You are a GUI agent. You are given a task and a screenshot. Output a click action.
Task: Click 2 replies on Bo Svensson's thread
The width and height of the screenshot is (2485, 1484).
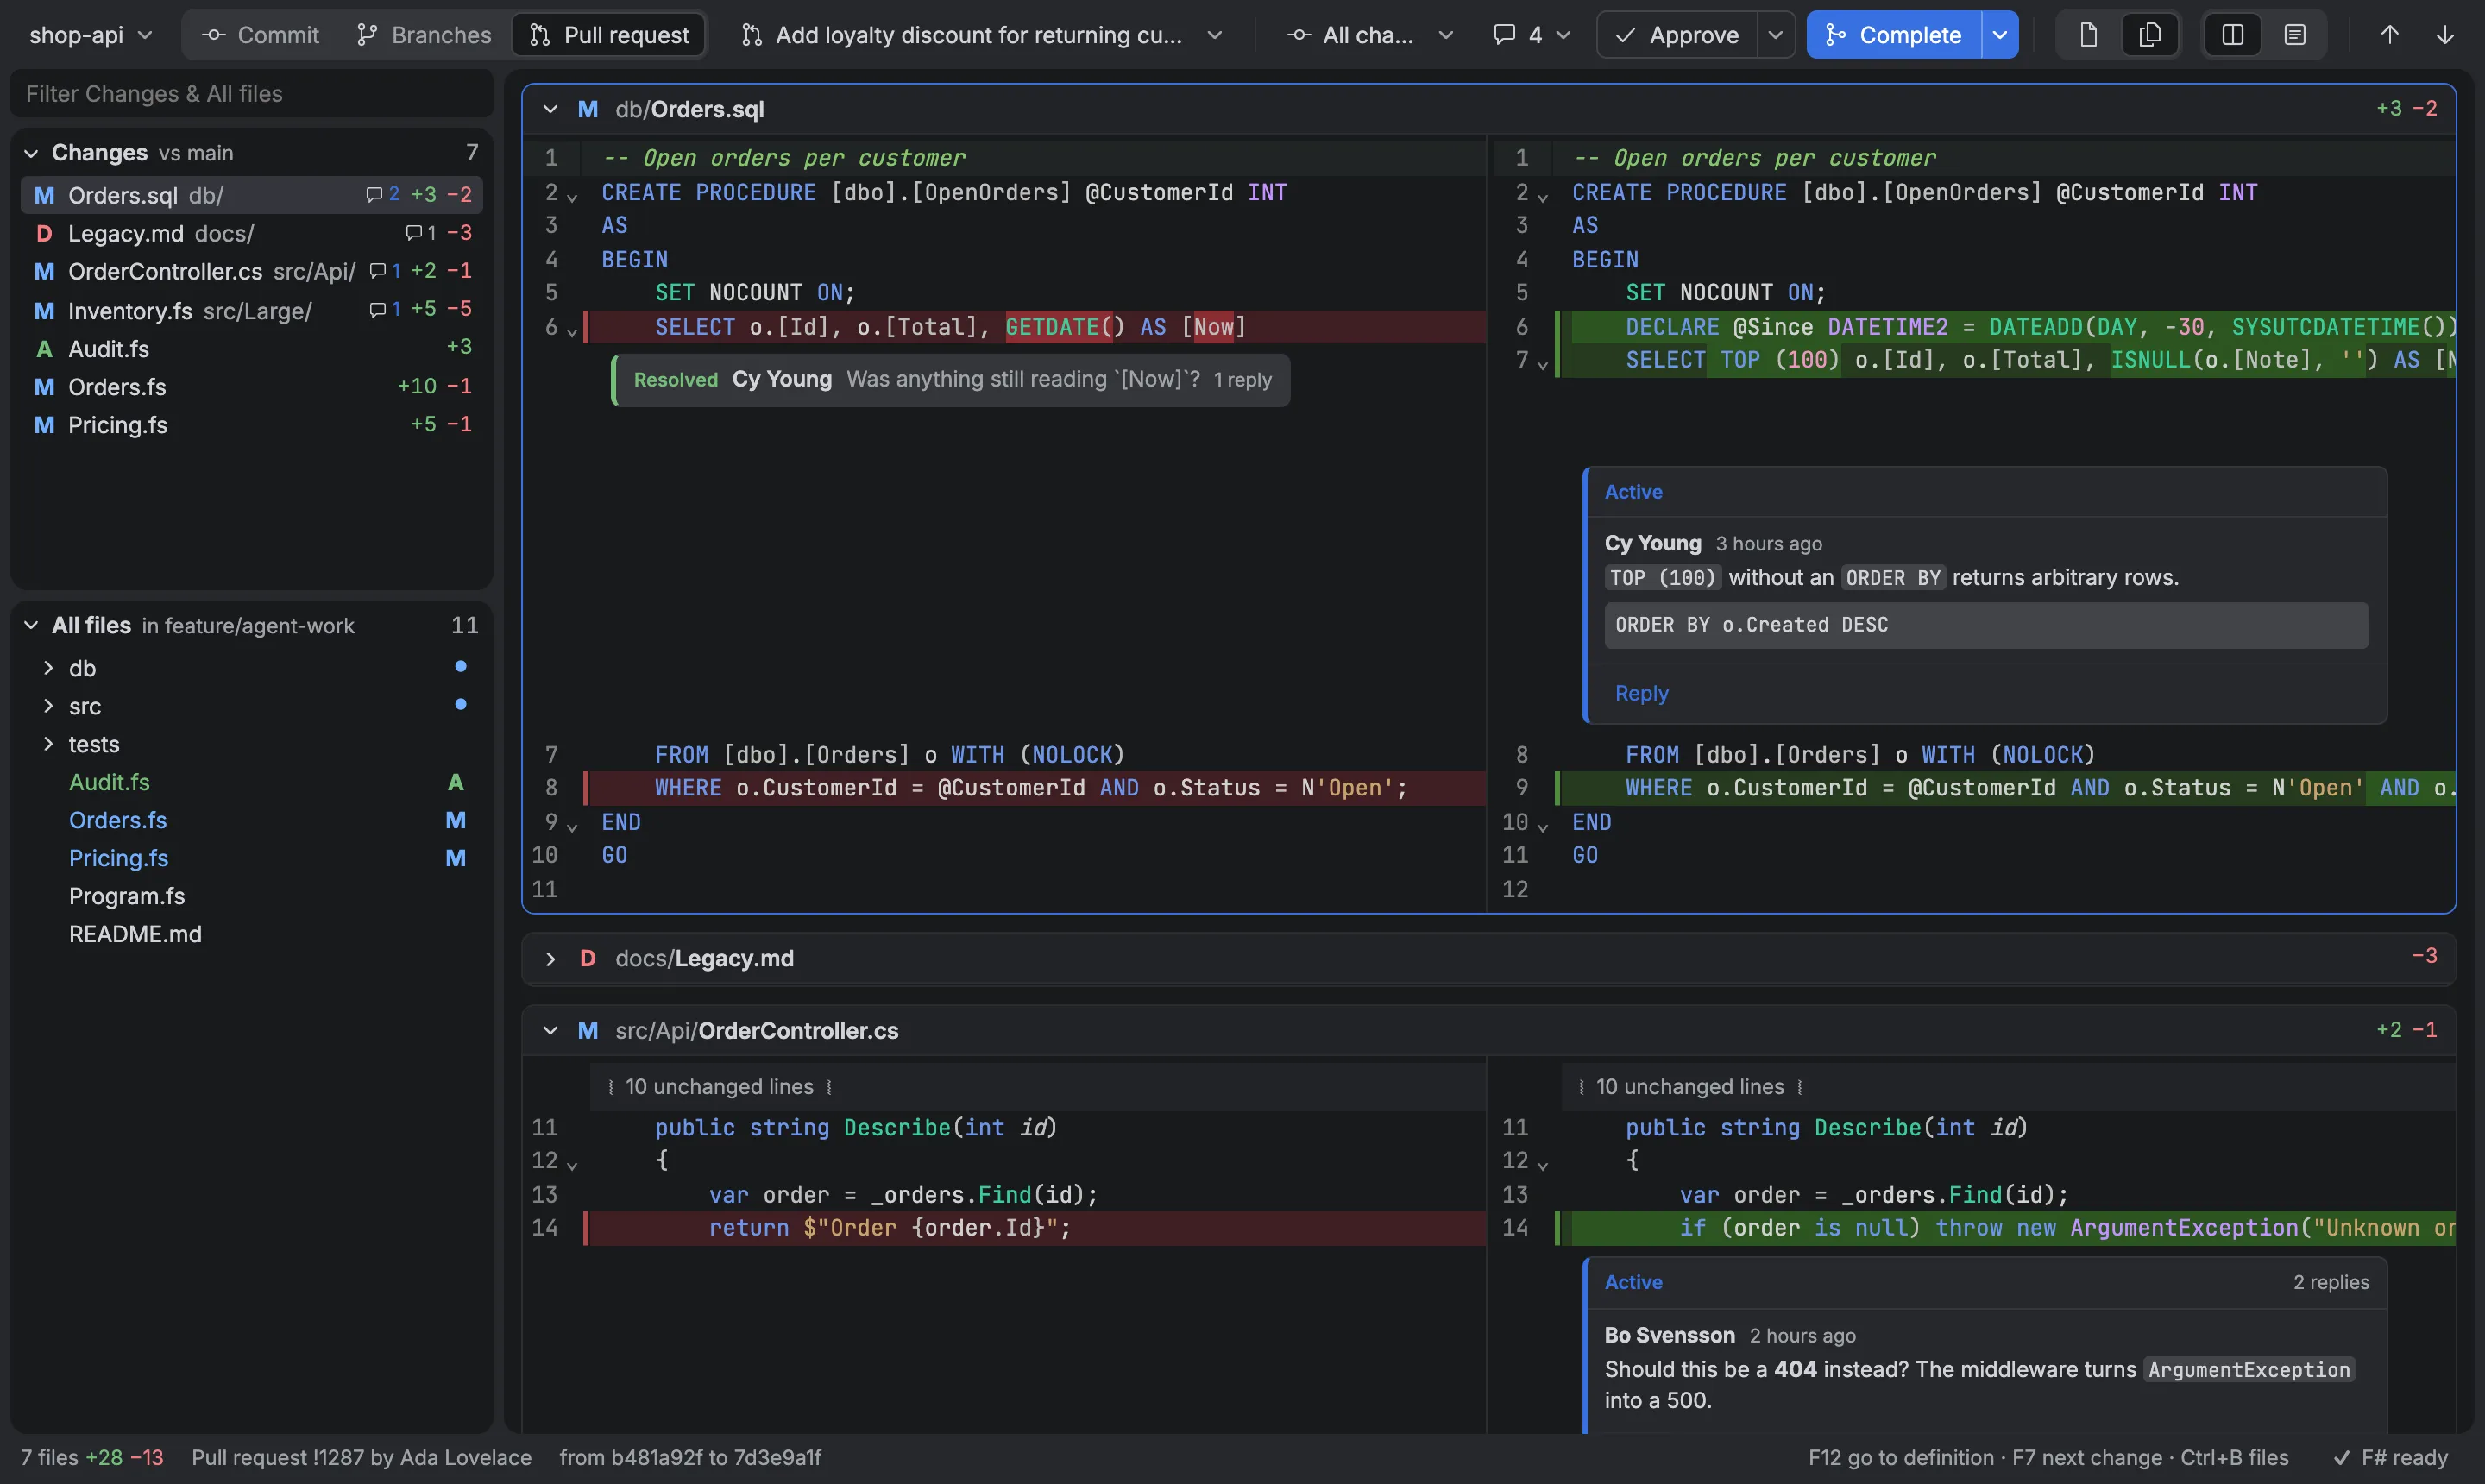tap(2330, 1282)
